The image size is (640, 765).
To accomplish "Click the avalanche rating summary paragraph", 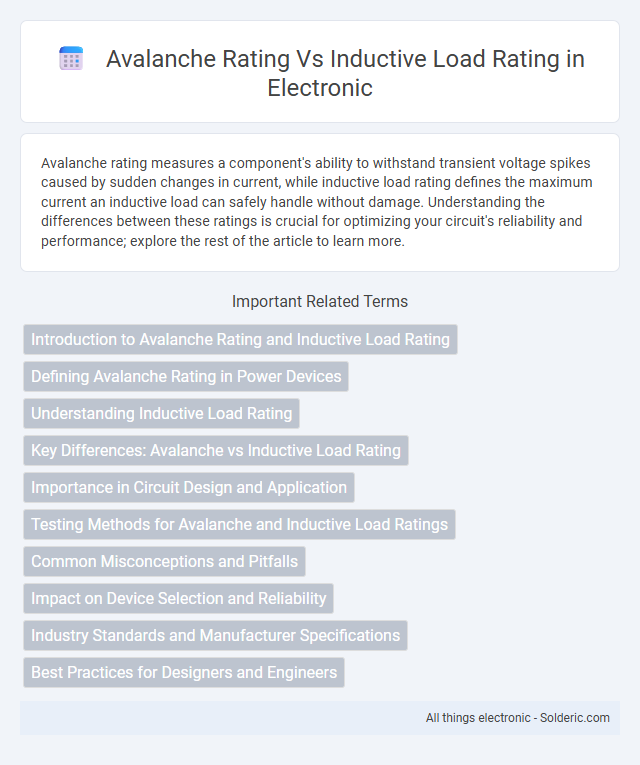I will (x=317, y=201).
